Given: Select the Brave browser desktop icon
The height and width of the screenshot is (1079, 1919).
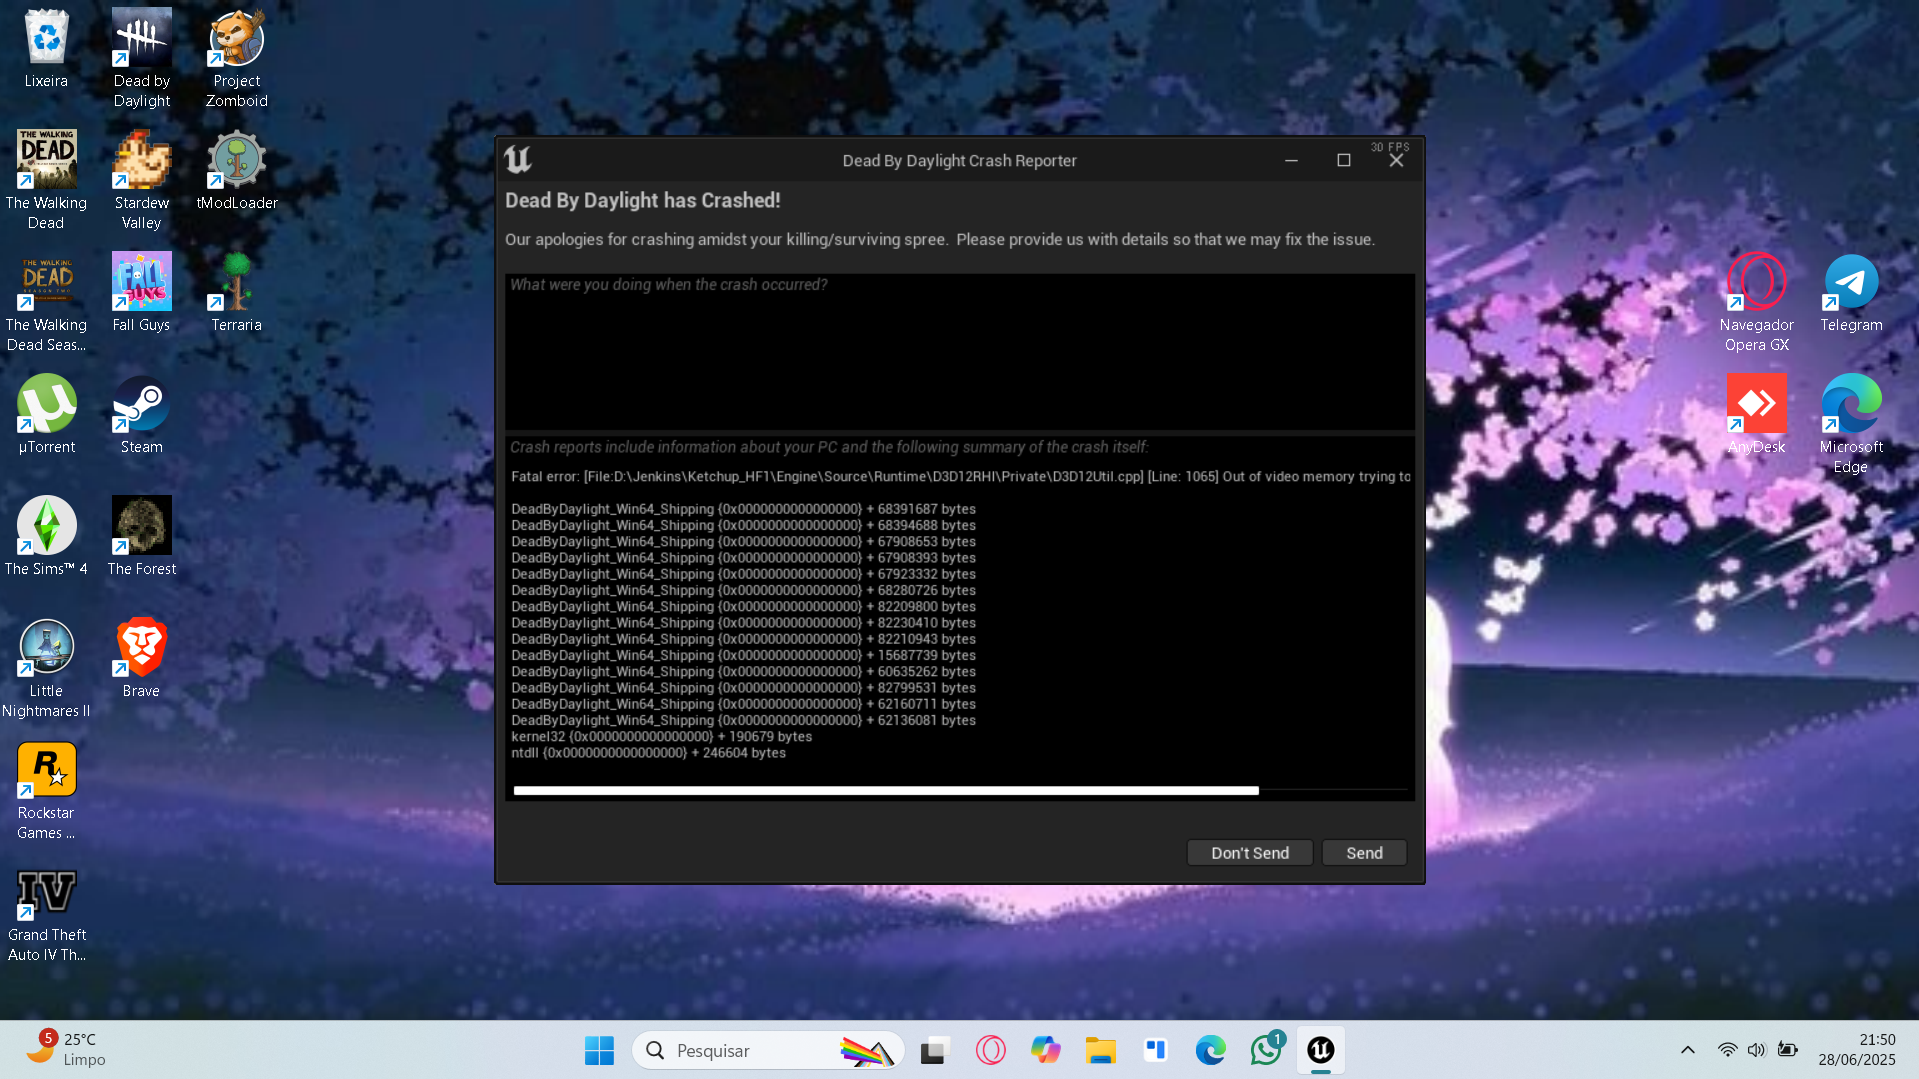Looking at the screenshot, I should click(141, 658).
